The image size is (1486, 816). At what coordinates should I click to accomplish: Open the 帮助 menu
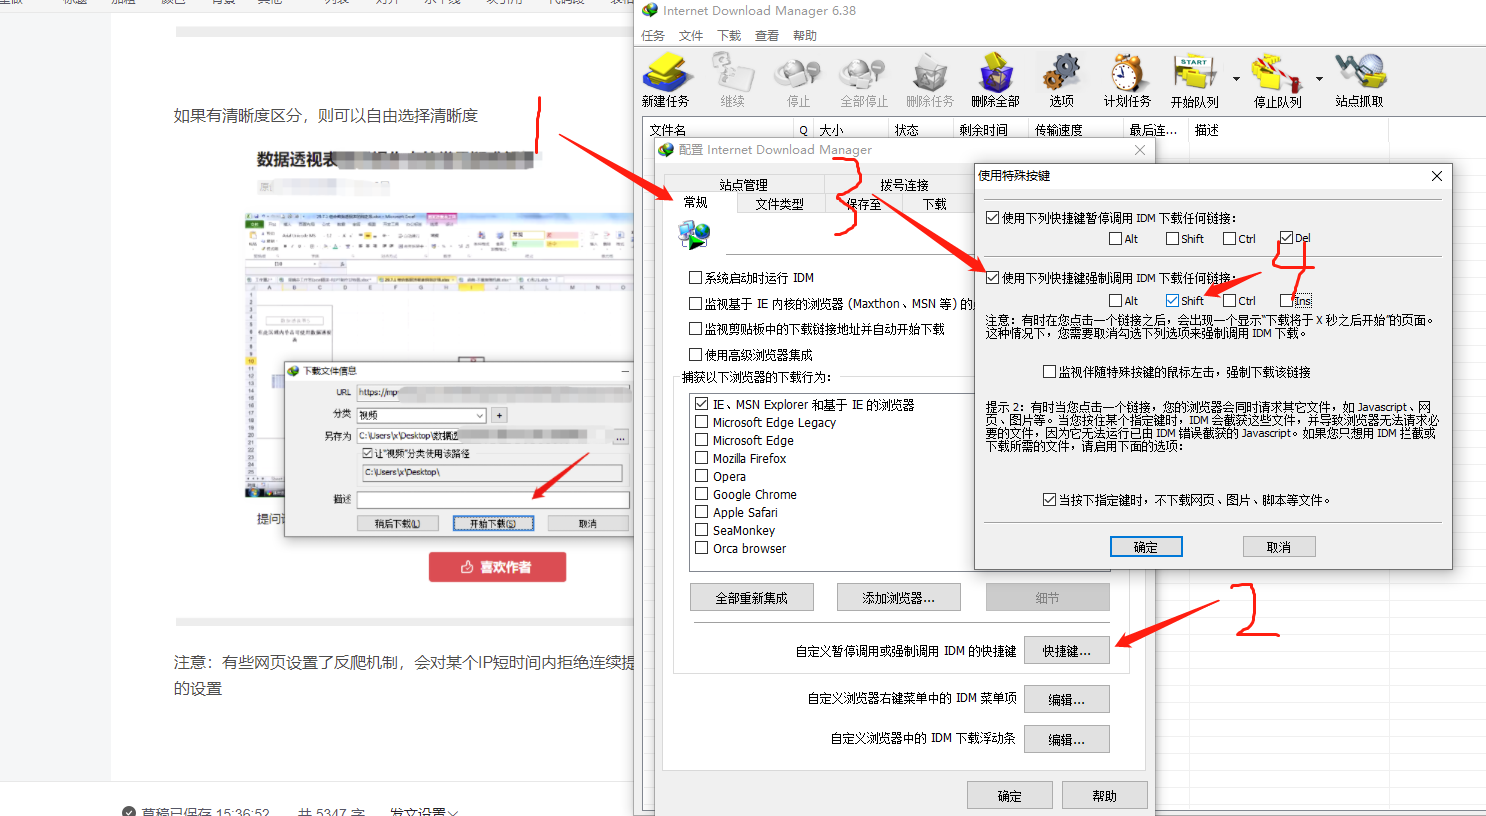pos(805,35)
